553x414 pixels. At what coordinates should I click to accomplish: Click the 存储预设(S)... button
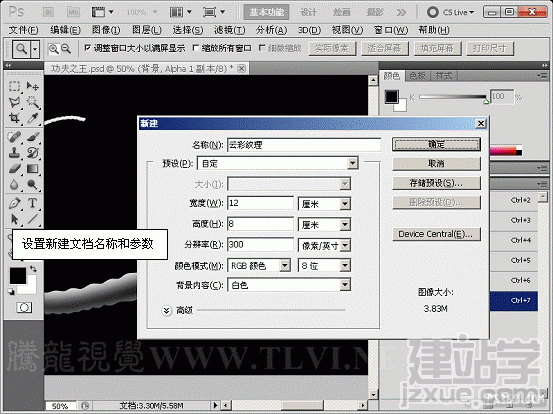[x=436, y=183]
